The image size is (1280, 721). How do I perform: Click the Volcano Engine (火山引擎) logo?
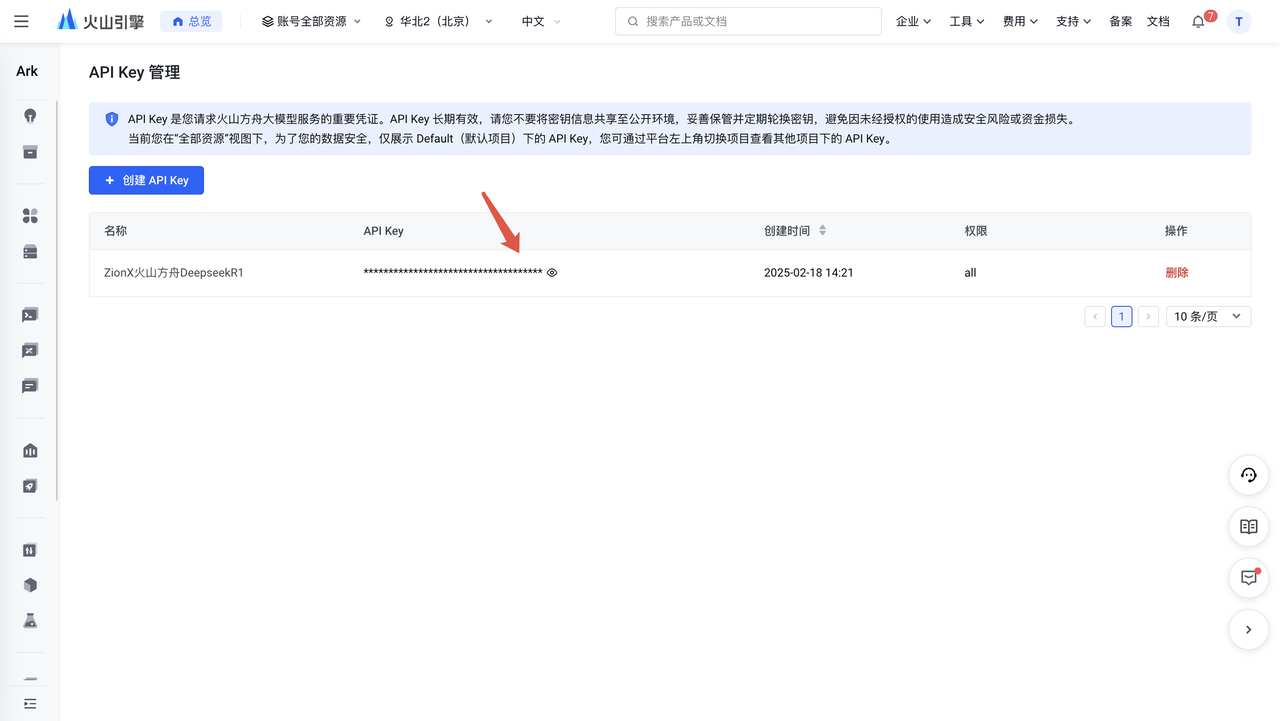pos(100,21)
